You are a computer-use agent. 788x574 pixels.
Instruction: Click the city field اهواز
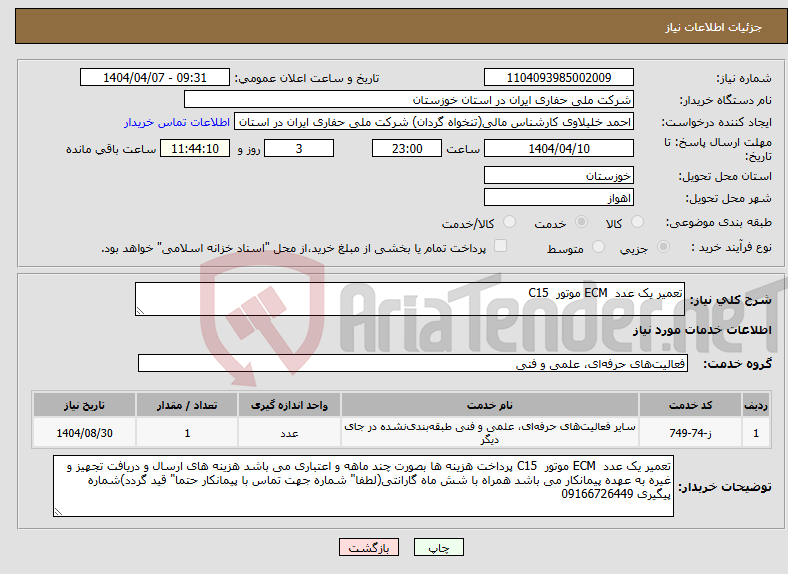[558, 197]
